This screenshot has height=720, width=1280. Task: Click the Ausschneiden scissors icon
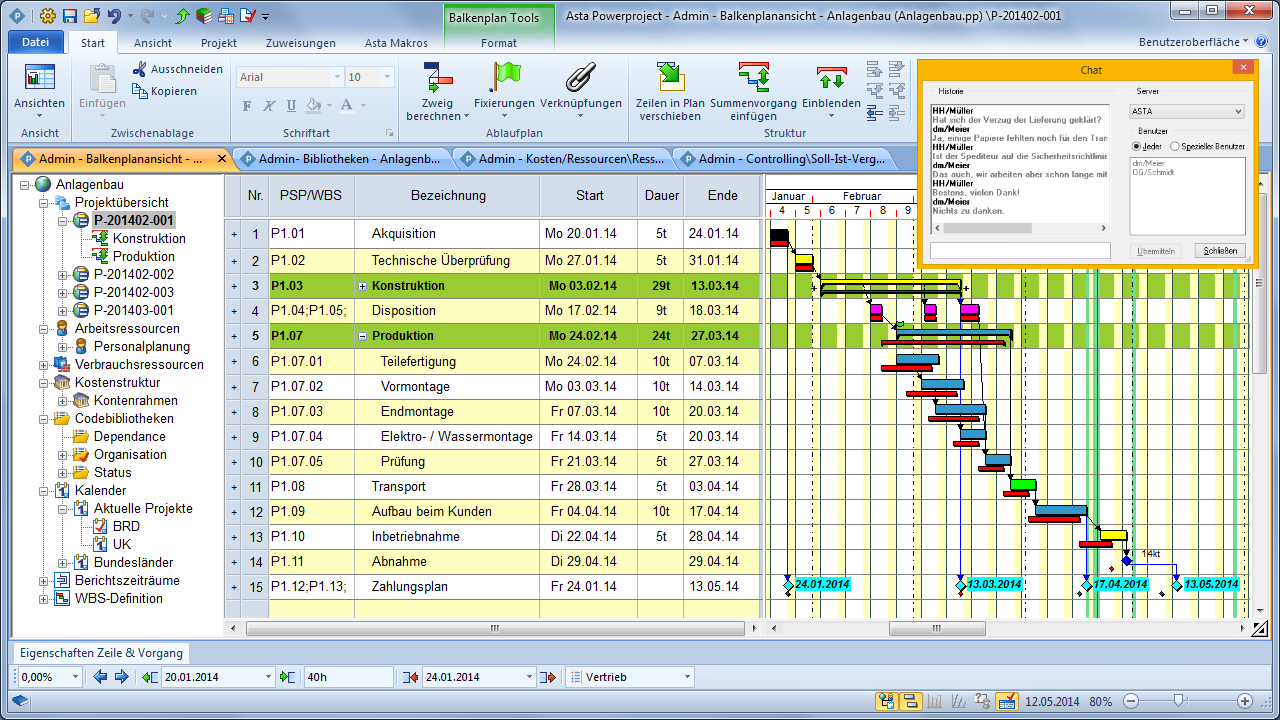139,69
